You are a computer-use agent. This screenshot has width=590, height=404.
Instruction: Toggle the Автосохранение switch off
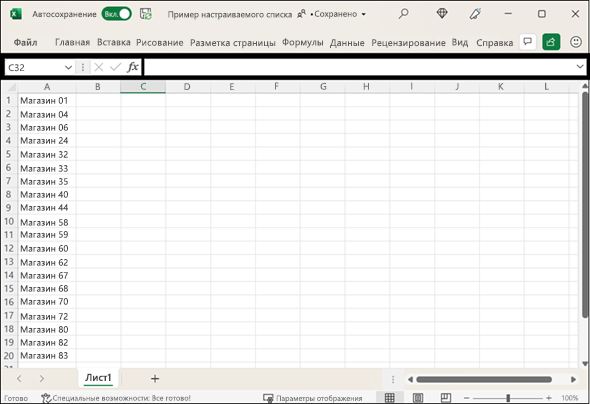tap(117, 14)
